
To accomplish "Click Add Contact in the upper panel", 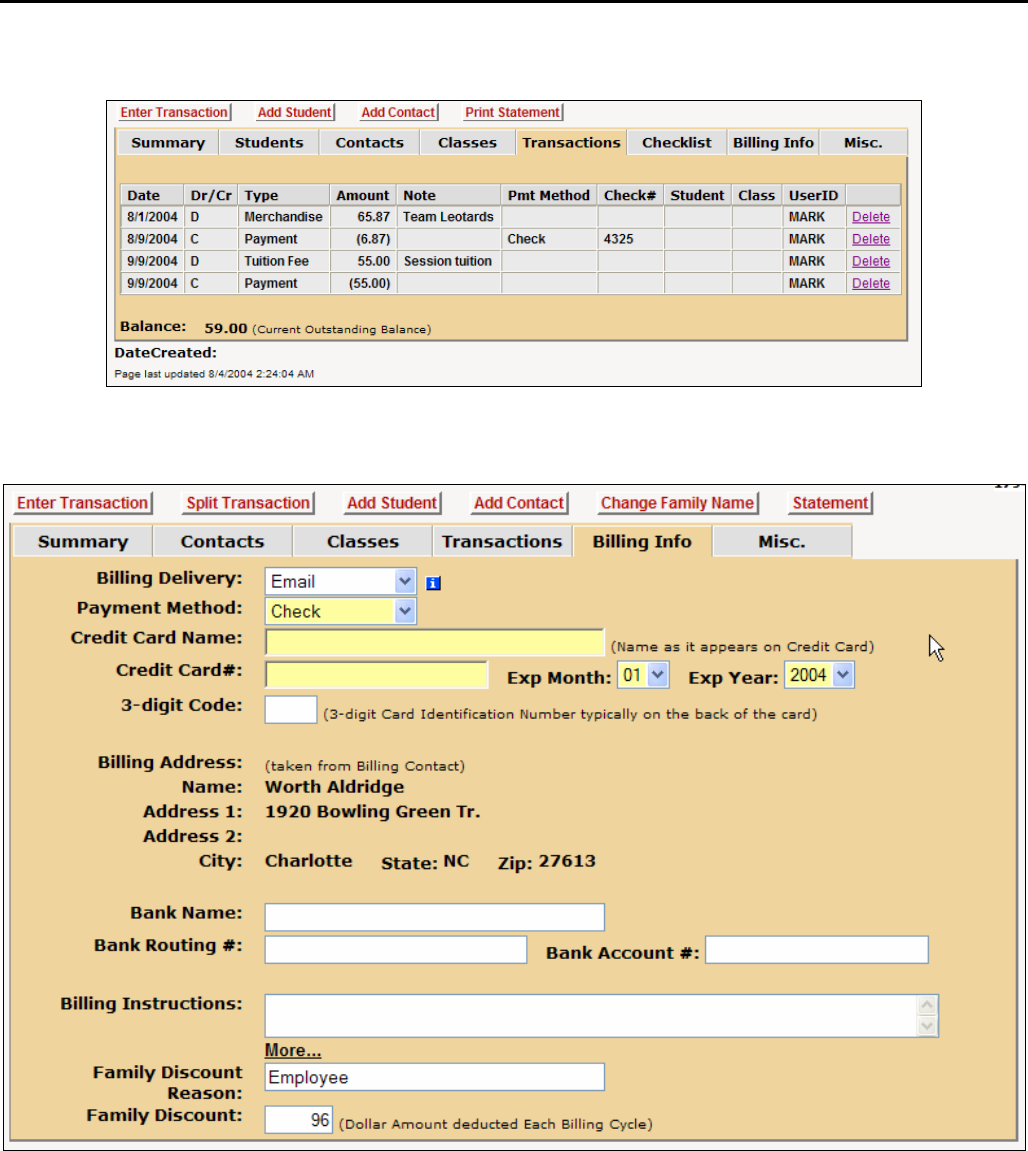I will tap(398, 112).
